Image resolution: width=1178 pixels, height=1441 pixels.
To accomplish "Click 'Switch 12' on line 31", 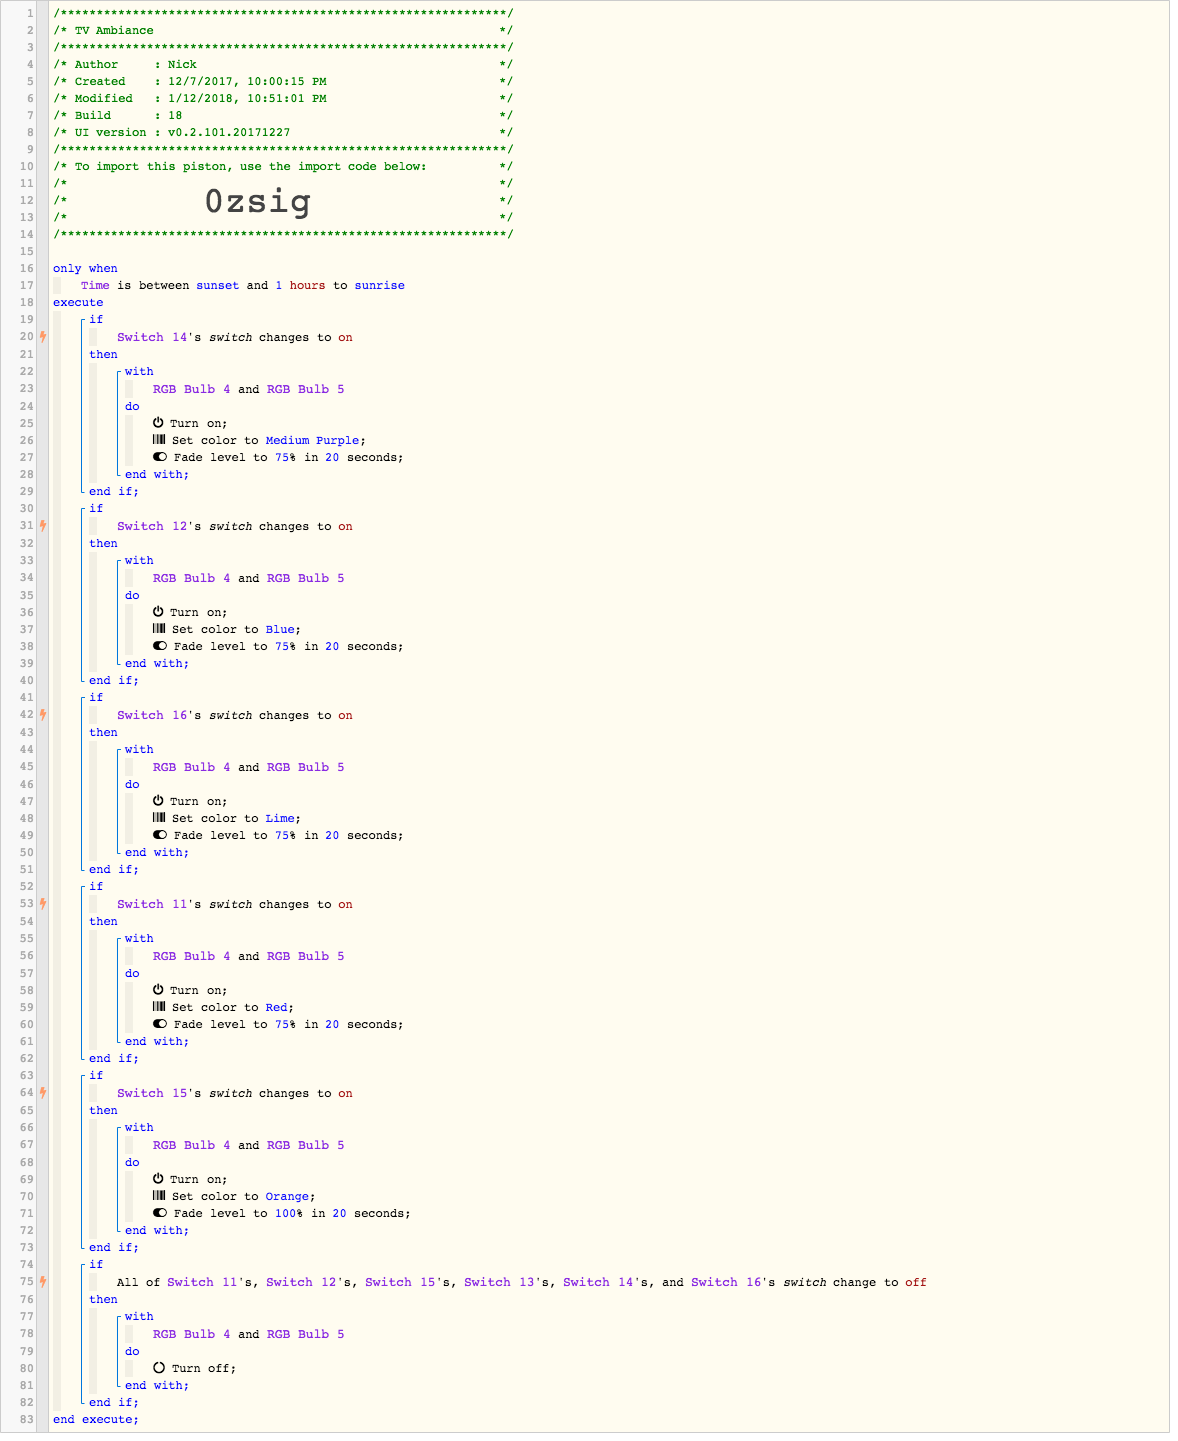I will 153,526.
